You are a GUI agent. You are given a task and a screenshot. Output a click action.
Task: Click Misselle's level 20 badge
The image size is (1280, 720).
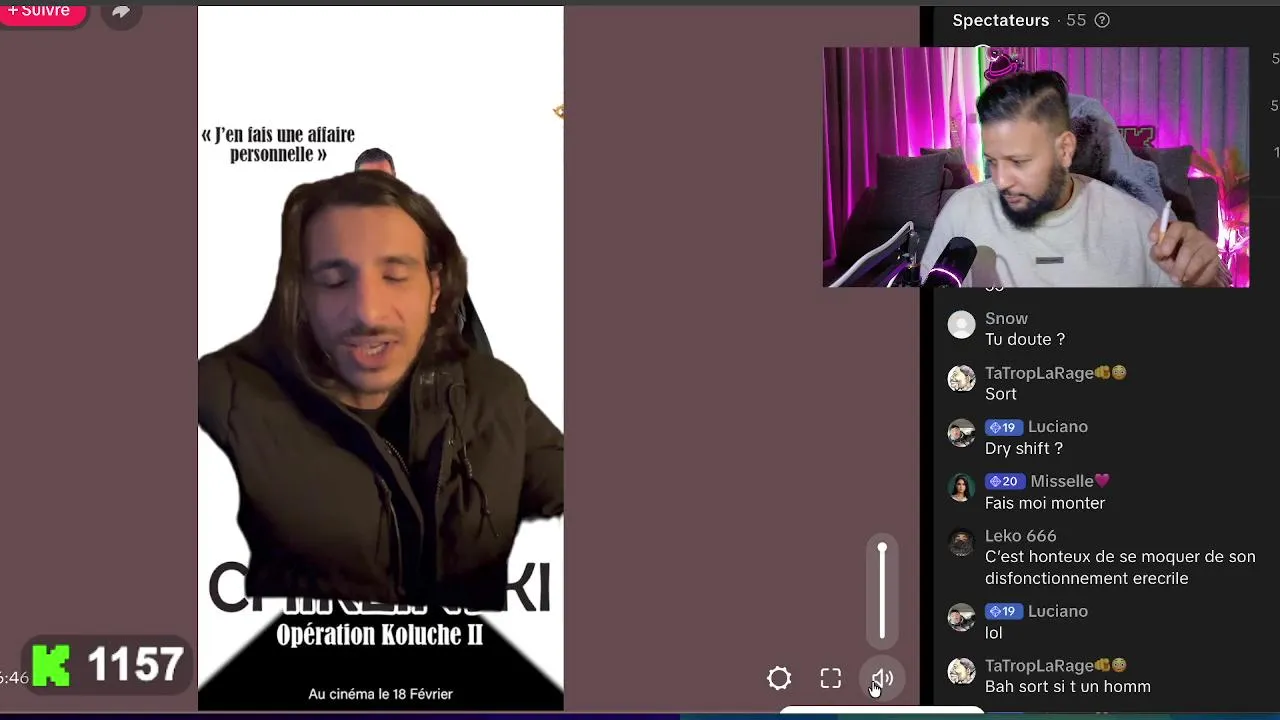click(1004, 481)
